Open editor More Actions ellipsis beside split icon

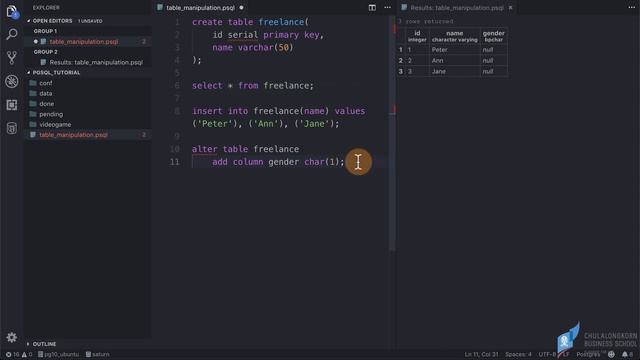387,8
